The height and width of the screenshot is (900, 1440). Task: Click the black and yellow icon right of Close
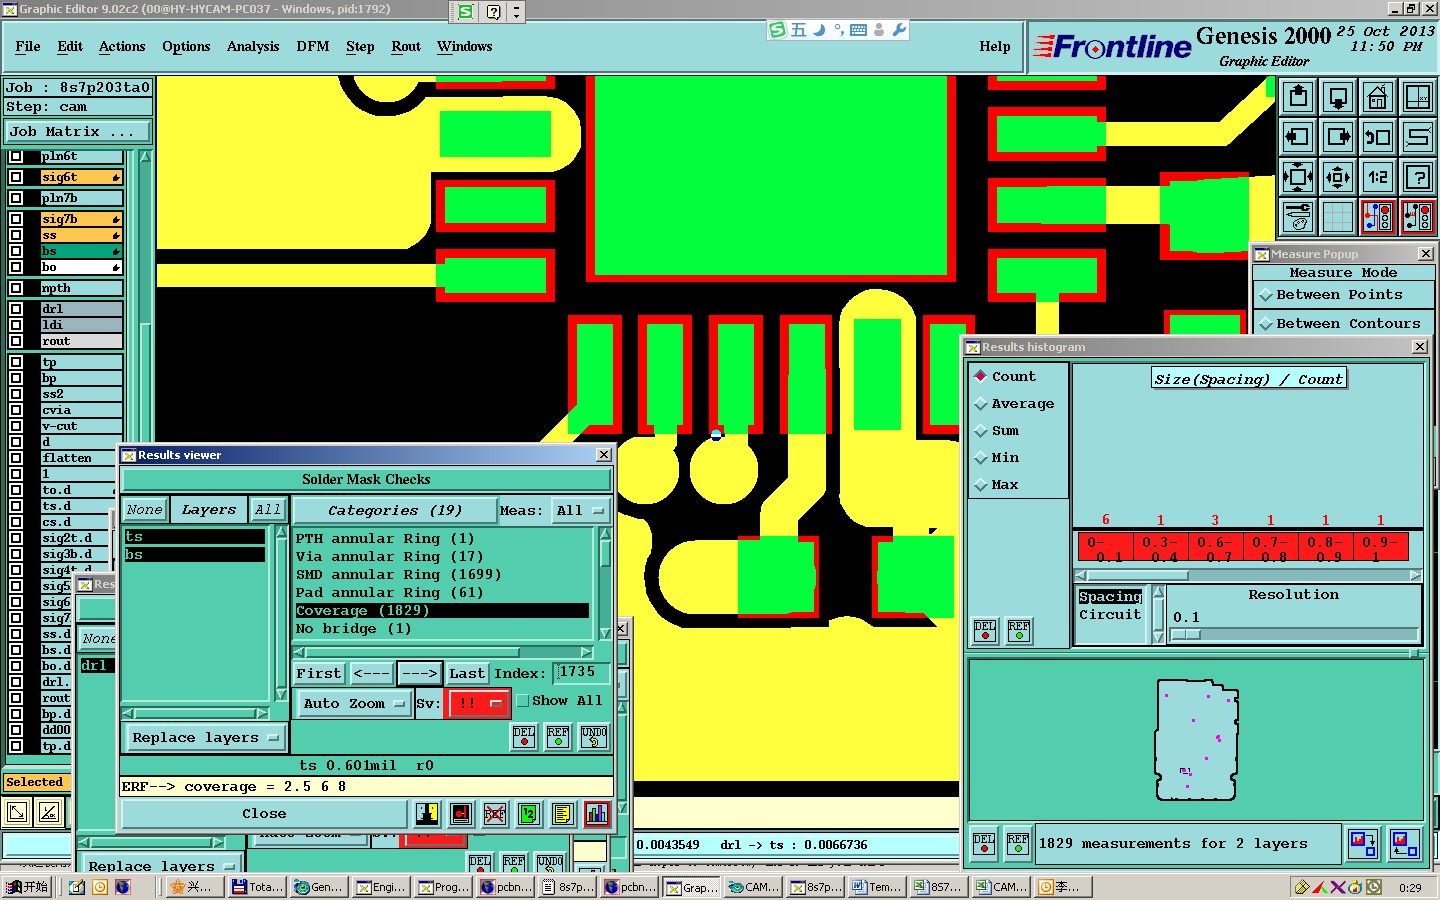coord(427,814)
